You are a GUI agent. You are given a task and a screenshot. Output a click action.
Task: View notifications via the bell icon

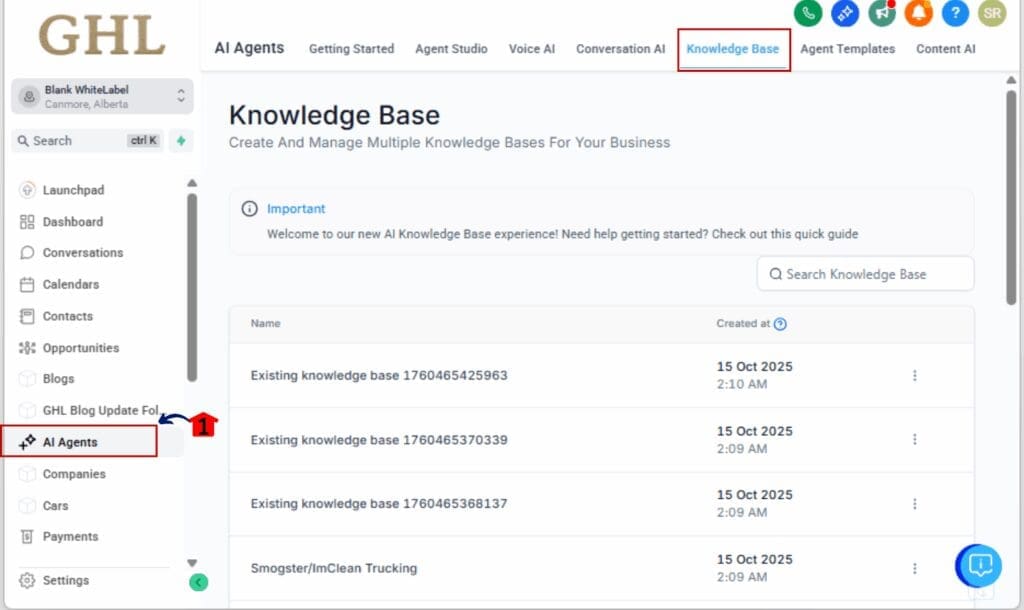(919, 15)
